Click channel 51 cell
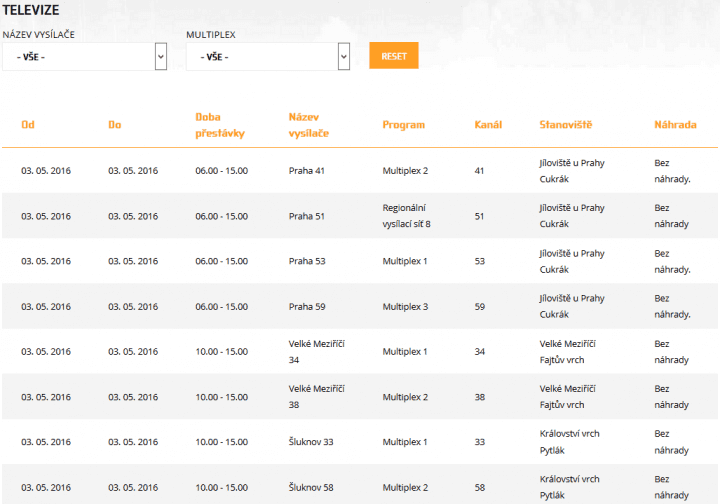The height and width of the screenshot is (504, 720). point(479,216)
